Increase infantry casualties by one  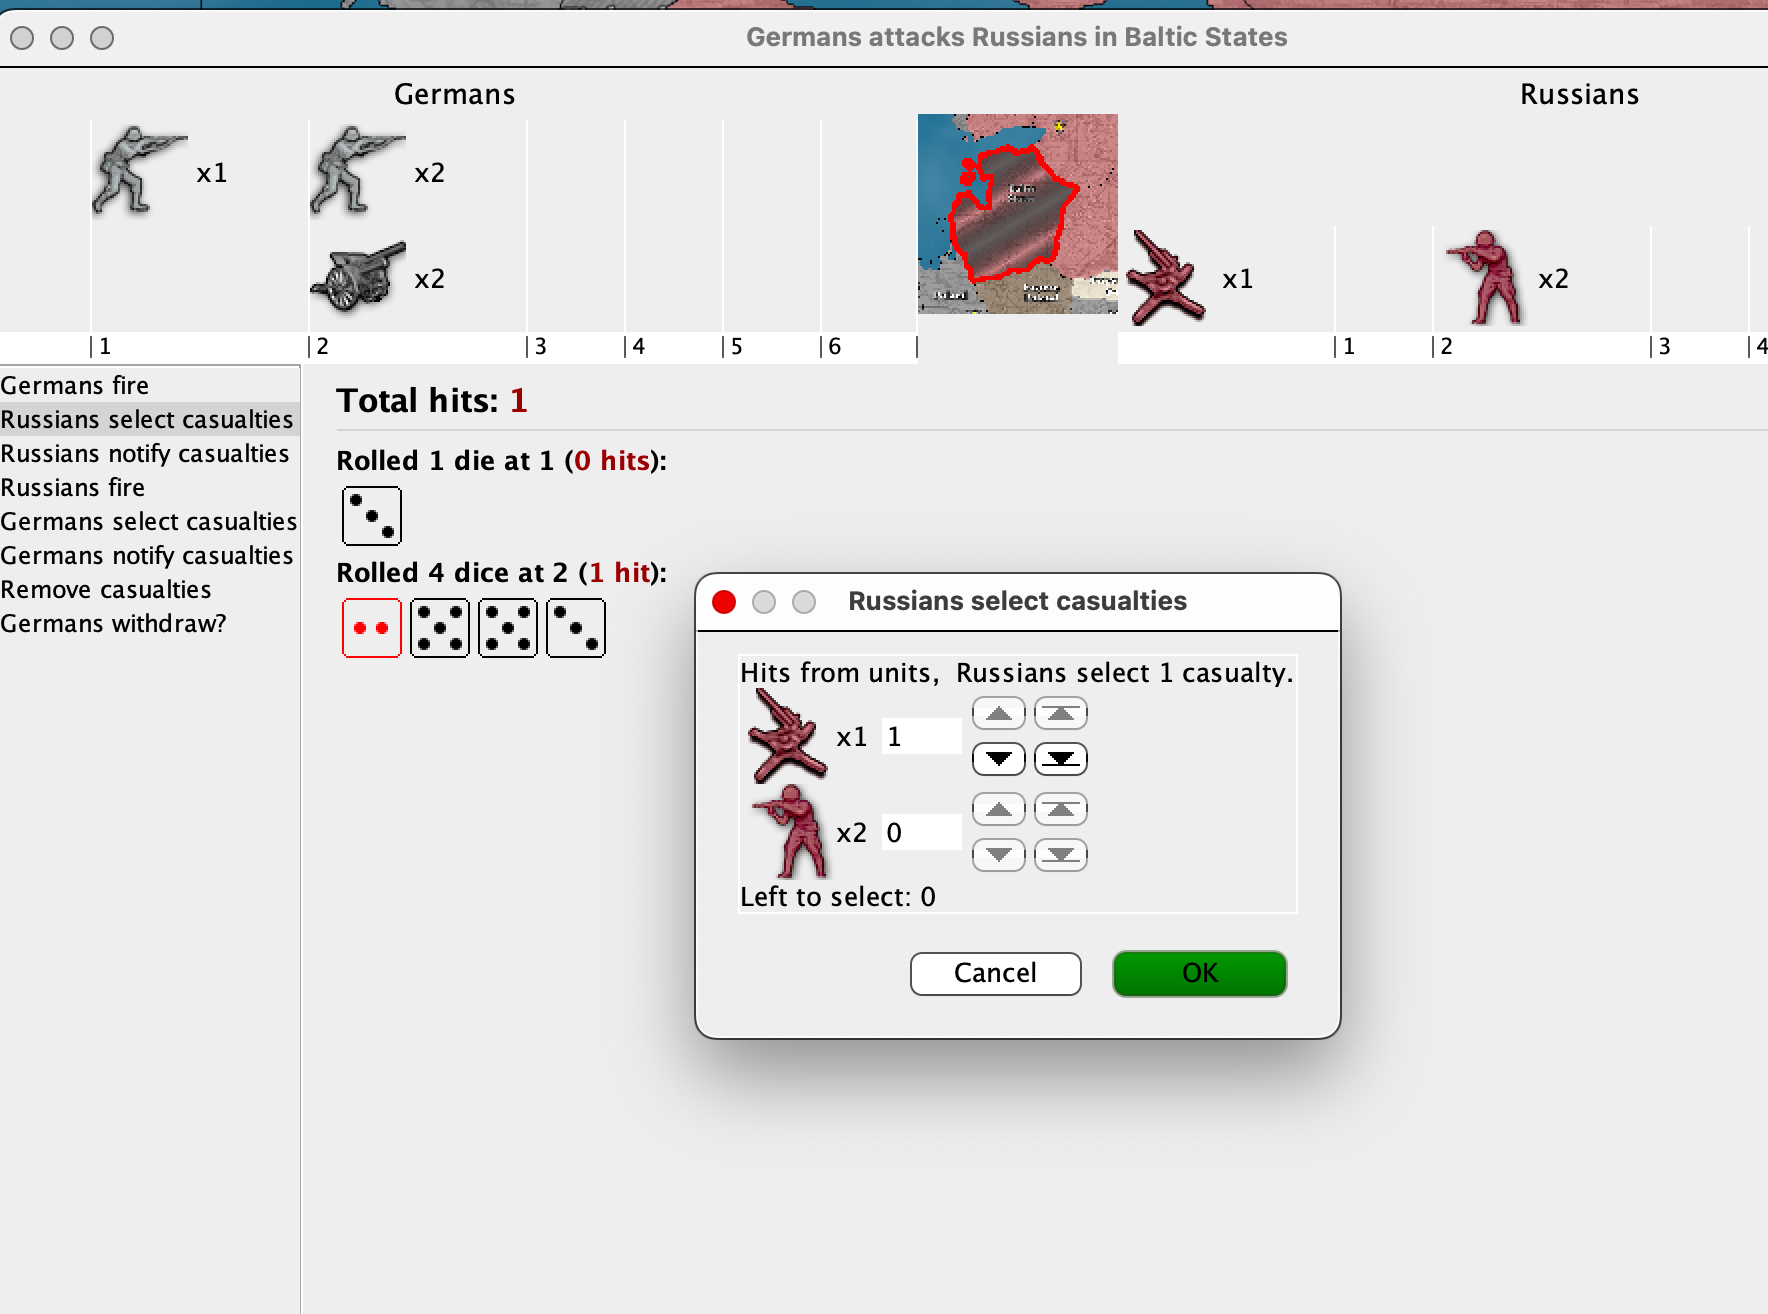(998, 810)
